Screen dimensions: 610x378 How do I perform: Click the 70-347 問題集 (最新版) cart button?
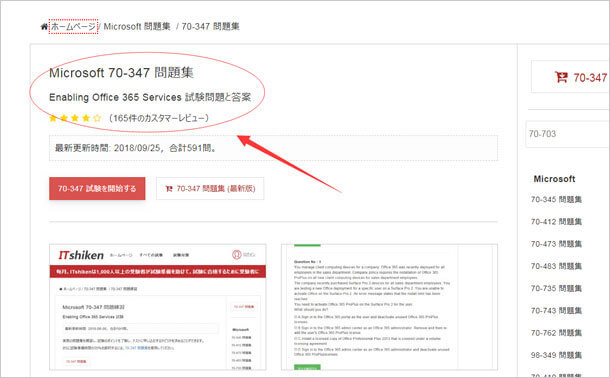(x=210, y=189)
